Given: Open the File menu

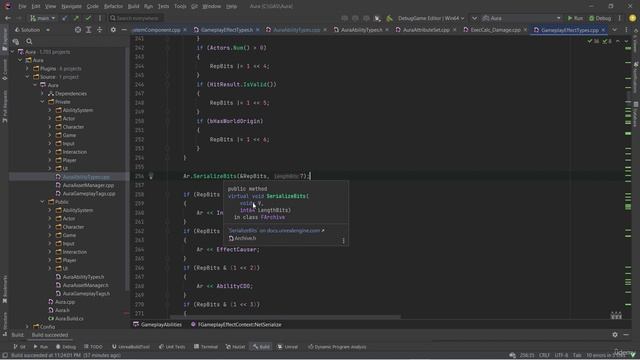Looking at the screenshot, I should pos(22,6).
